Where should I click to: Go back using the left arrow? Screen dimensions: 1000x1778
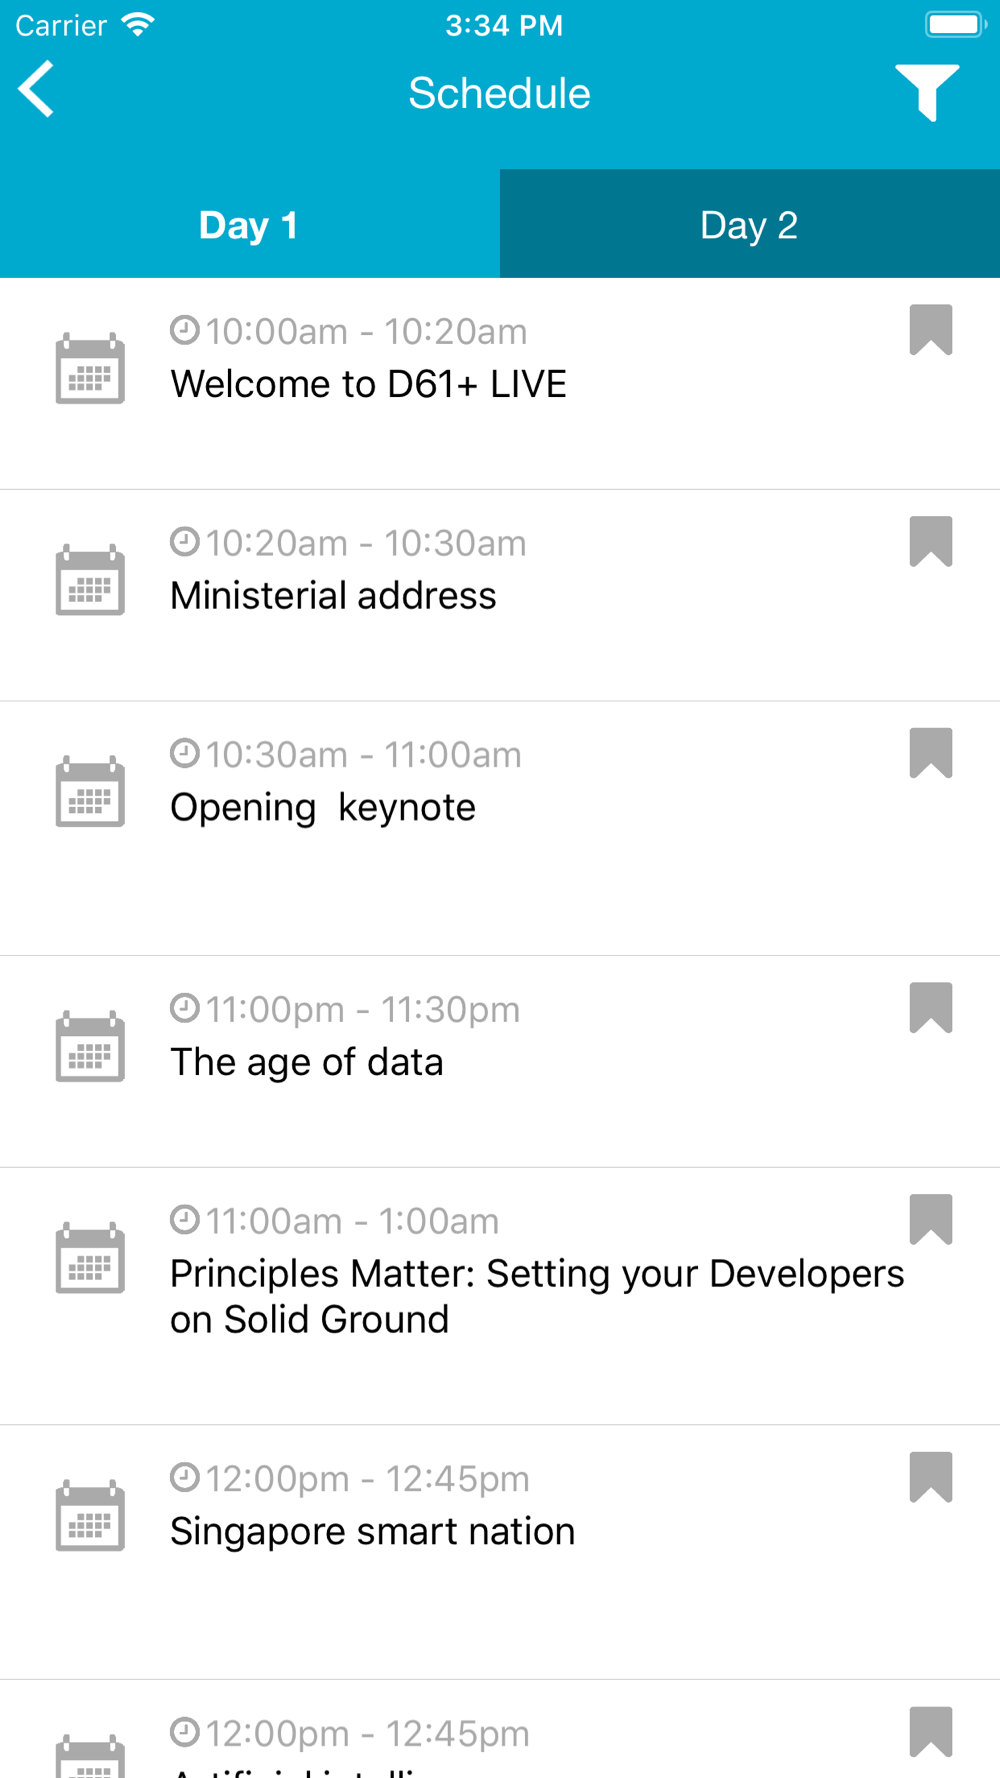[37, 89]
